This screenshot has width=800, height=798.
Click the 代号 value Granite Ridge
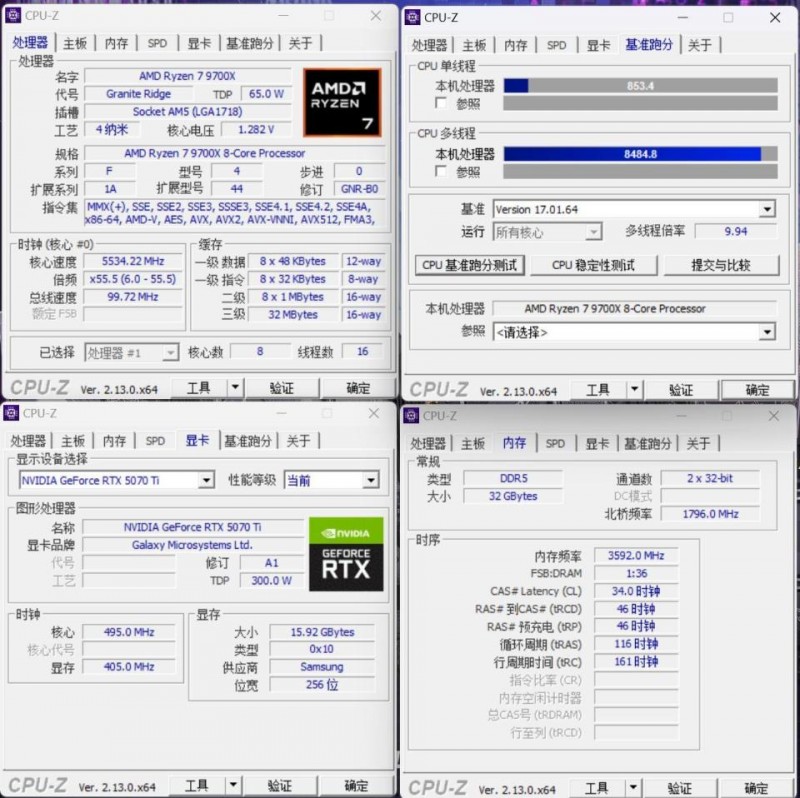coord(138,94)
